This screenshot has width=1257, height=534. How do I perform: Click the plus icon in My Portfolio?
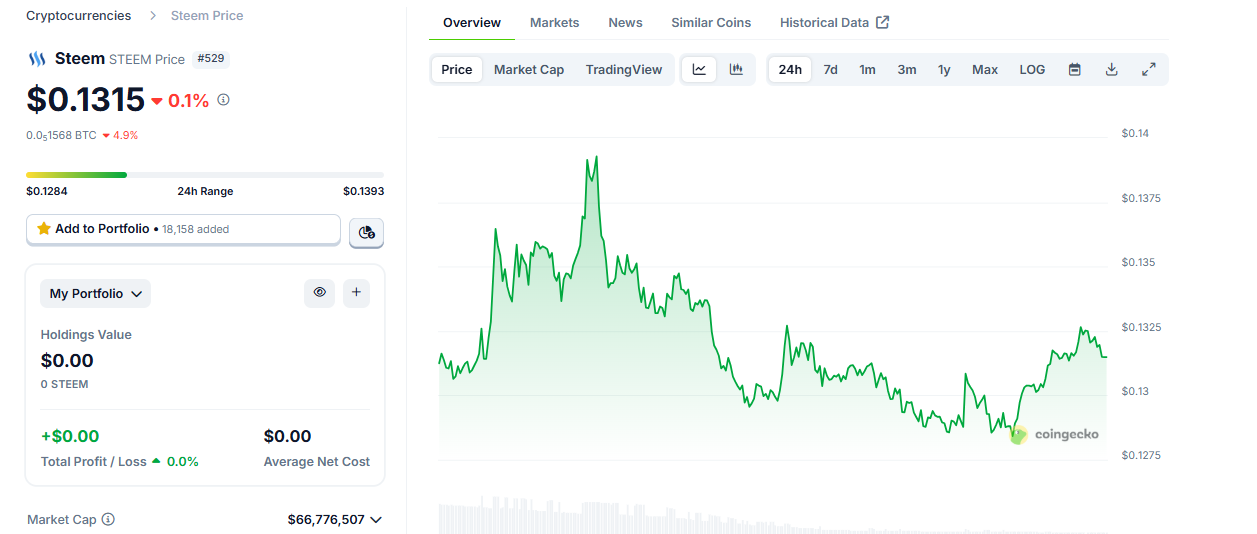pyautogui.click(x=356, y=293)
